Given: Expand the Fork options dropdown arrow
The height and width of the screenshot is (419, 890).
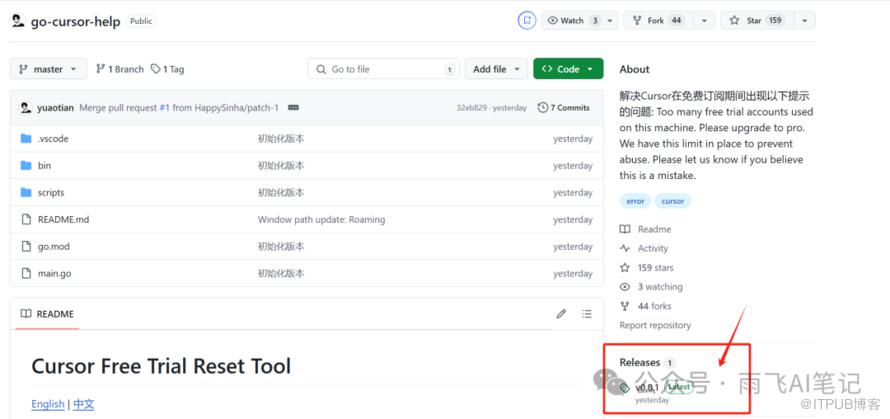Looking at the screenshot, I should click(704, 20).
